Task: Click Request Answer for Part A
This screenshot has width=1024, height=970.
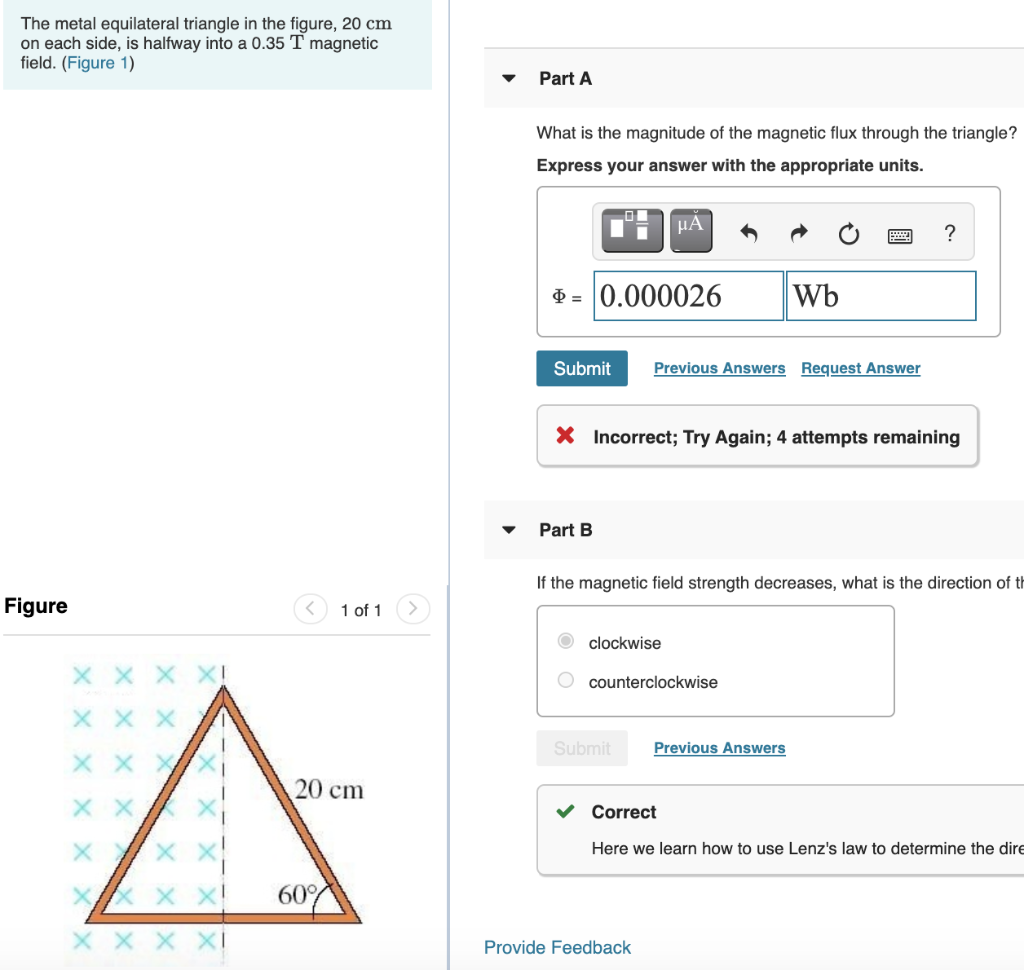Action: 860,368
